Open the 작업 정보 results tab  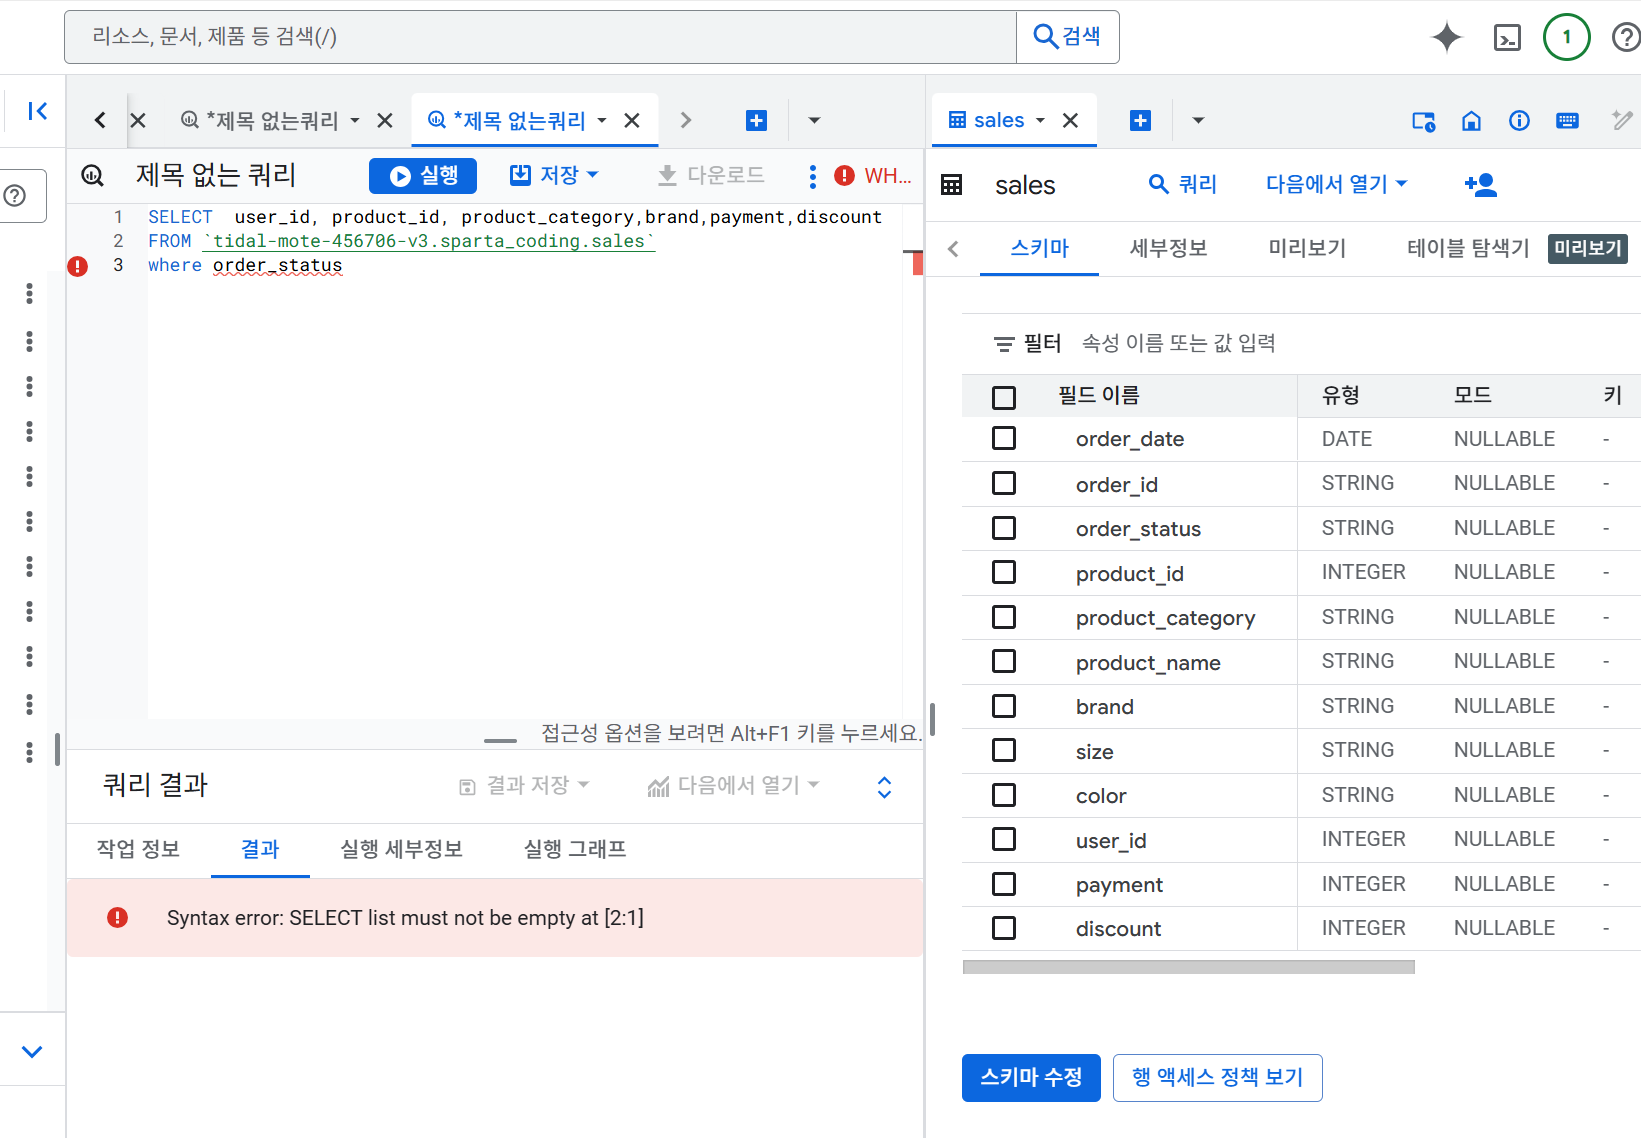pos(138,850)
